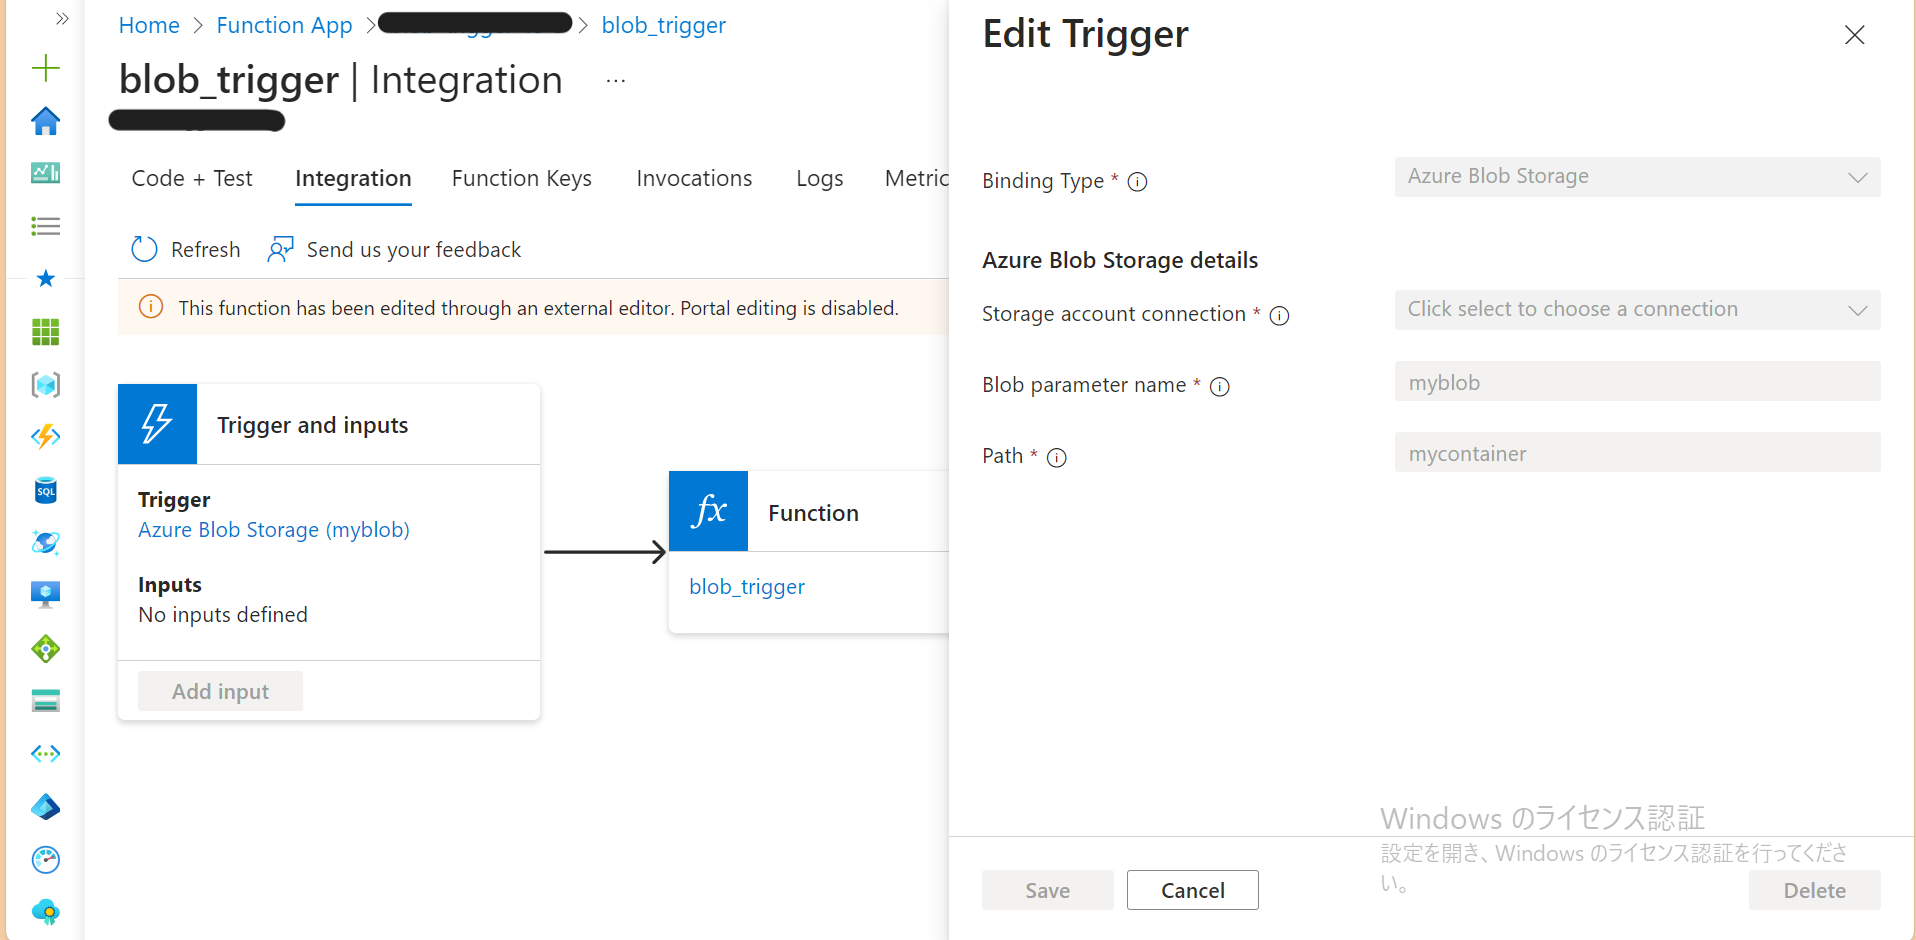Open Function App lightning icon in sidebar
Viewport: 1916px width, 940px height.
click(46, 437)
